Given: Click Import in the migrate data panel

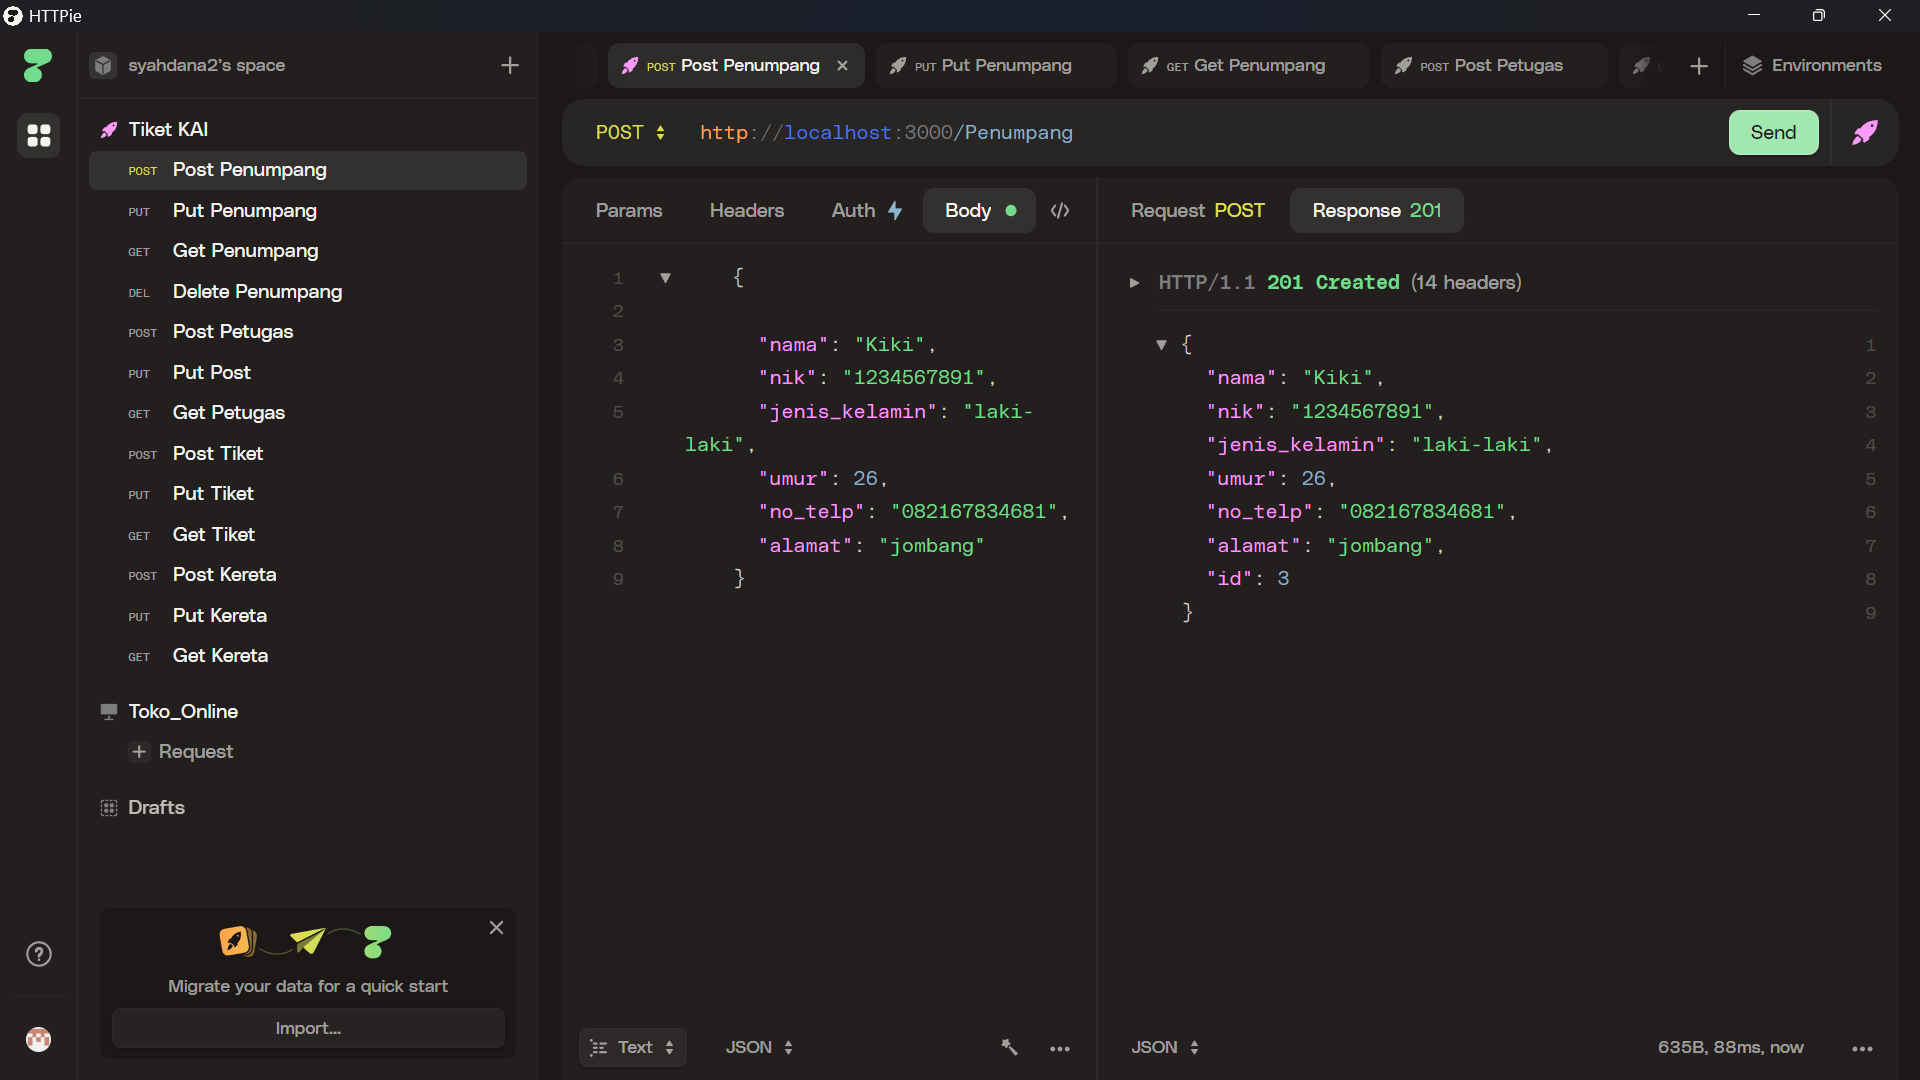Looking at the screenshot, I should tap(307, 1027).
